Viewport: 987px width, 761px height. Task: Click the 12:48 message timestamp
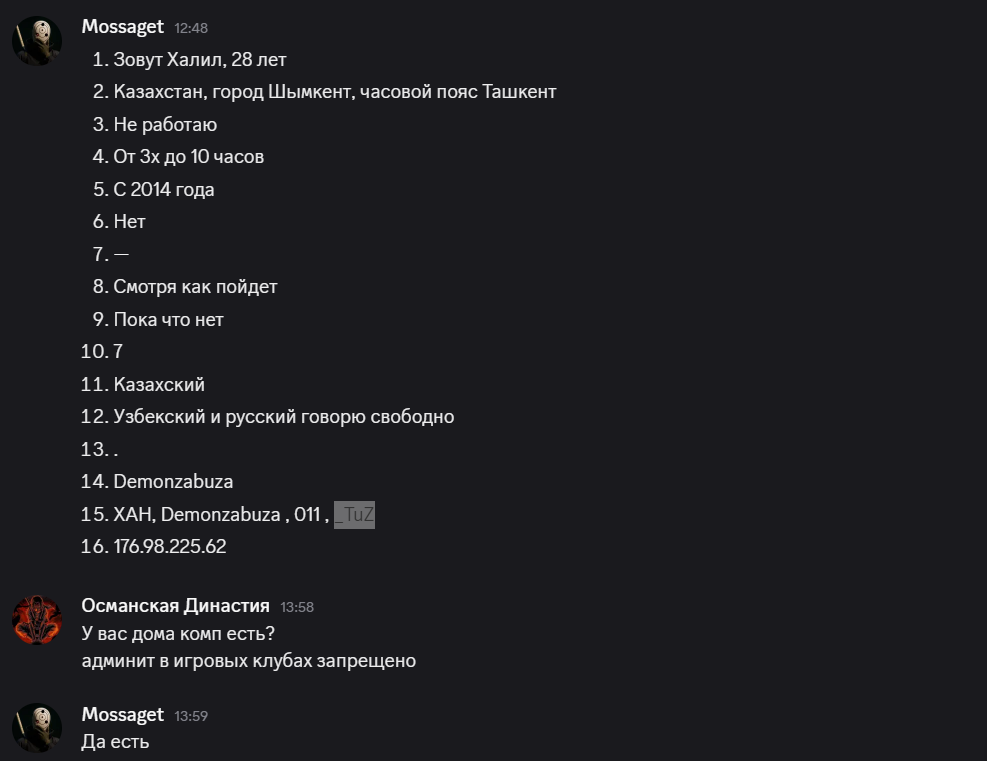point(191,28)
